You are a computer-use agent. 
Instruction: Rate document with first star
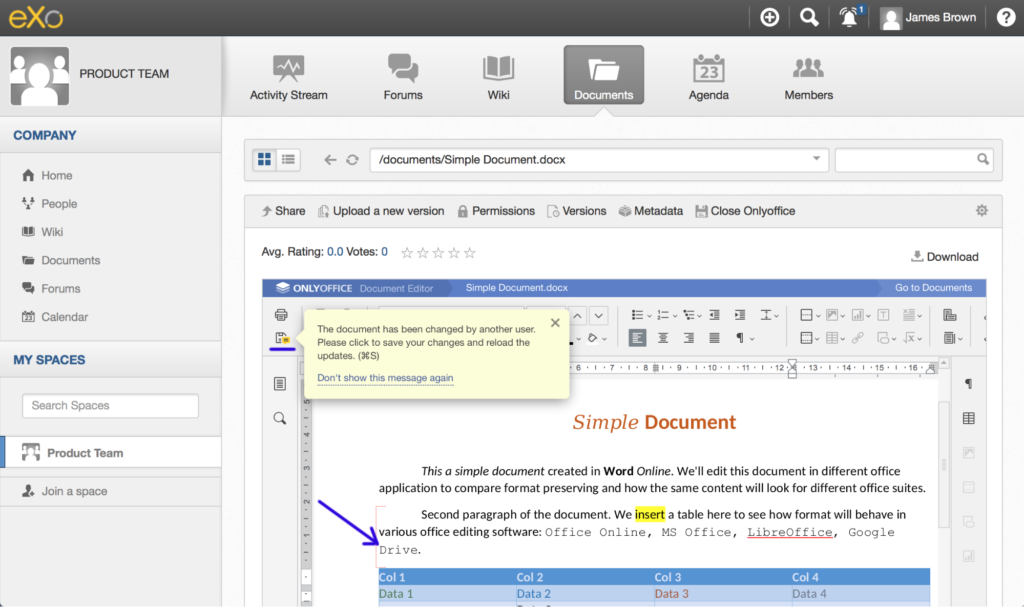(x=407, y=253)
